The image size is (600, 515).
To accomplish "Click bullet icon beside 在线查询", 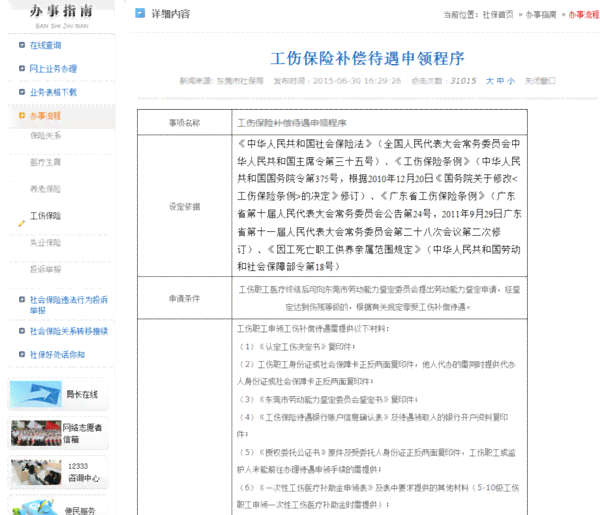I will point(22,45).
